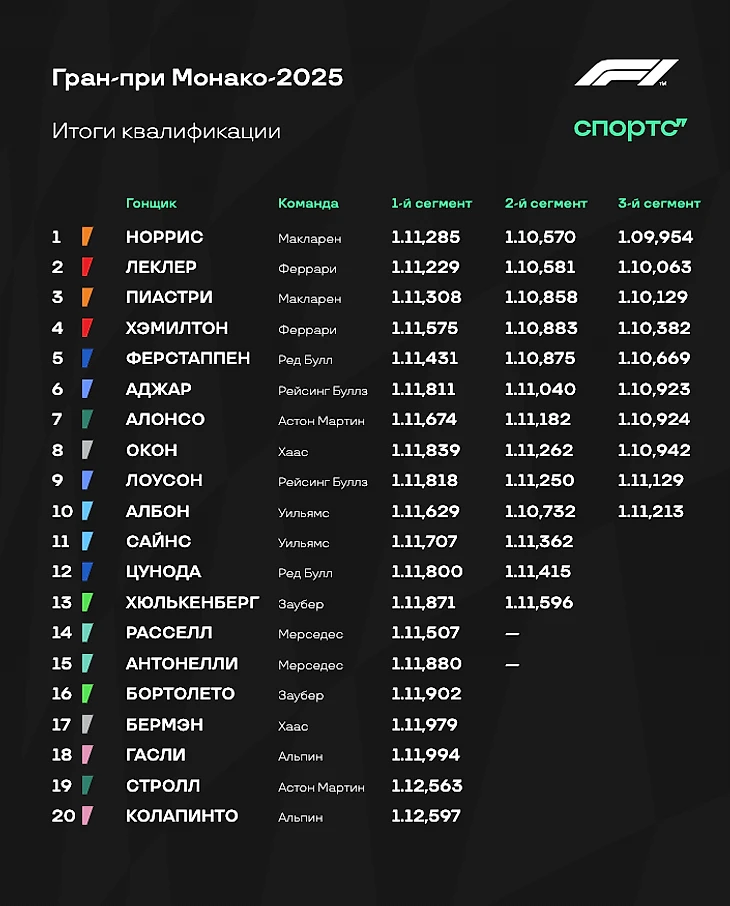Click the Спортс logo
This screenshot has width=730, height=906.
click(x=630, y=128)
